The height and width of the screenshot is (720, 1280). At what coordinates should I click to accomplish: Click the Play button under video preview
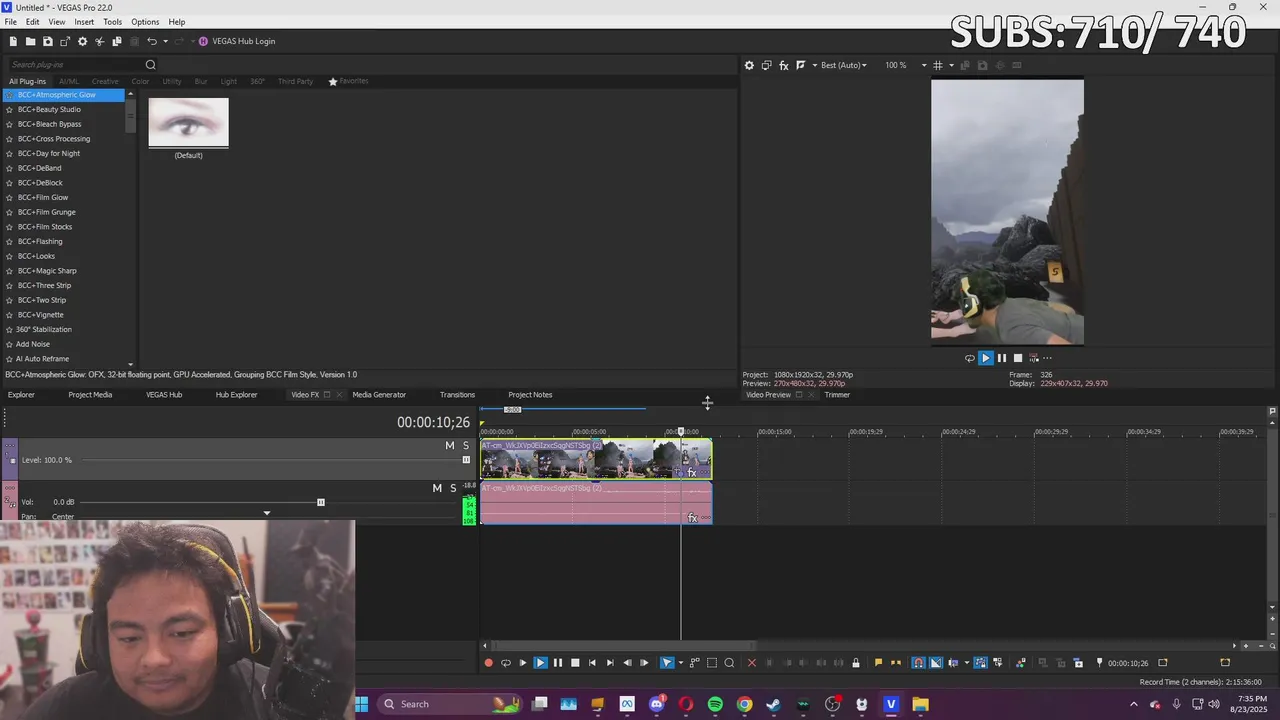(985, 358)
